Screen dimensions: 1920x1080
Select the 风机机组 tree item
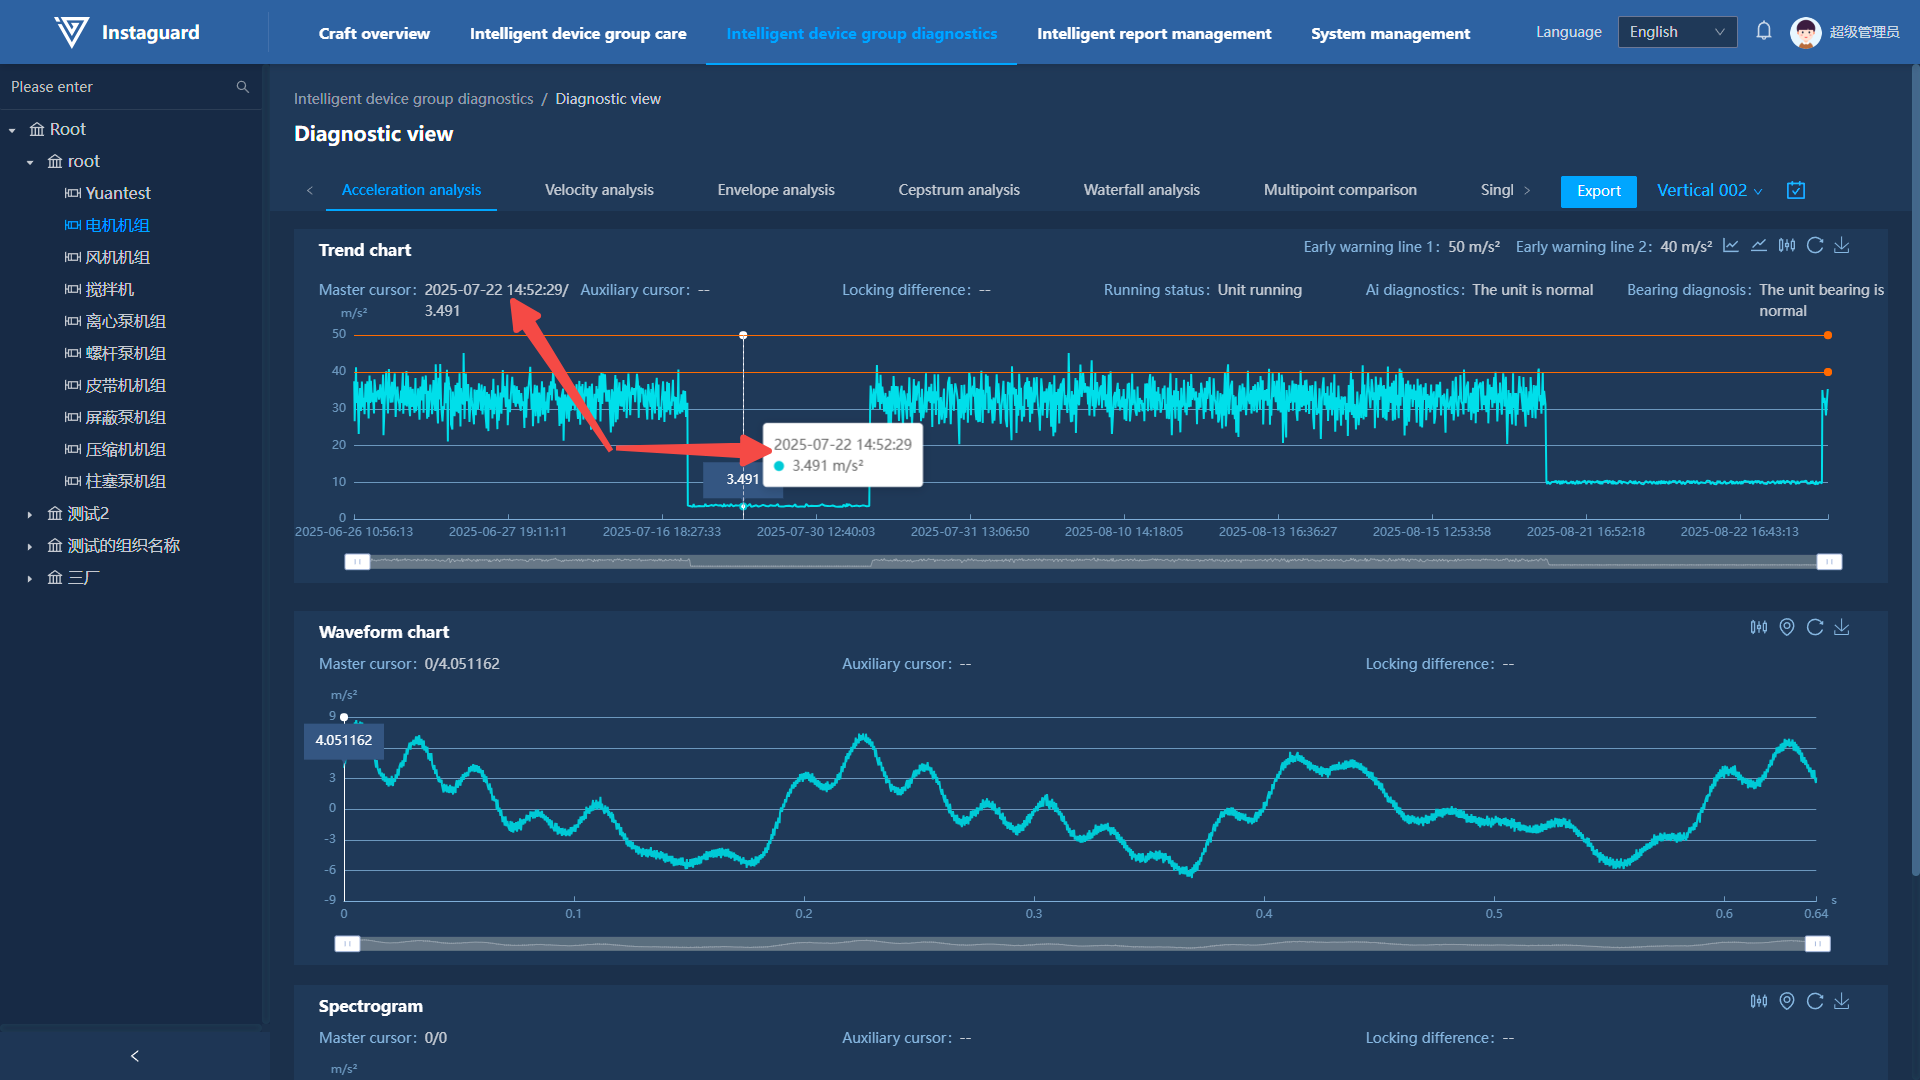pos(117,257)
